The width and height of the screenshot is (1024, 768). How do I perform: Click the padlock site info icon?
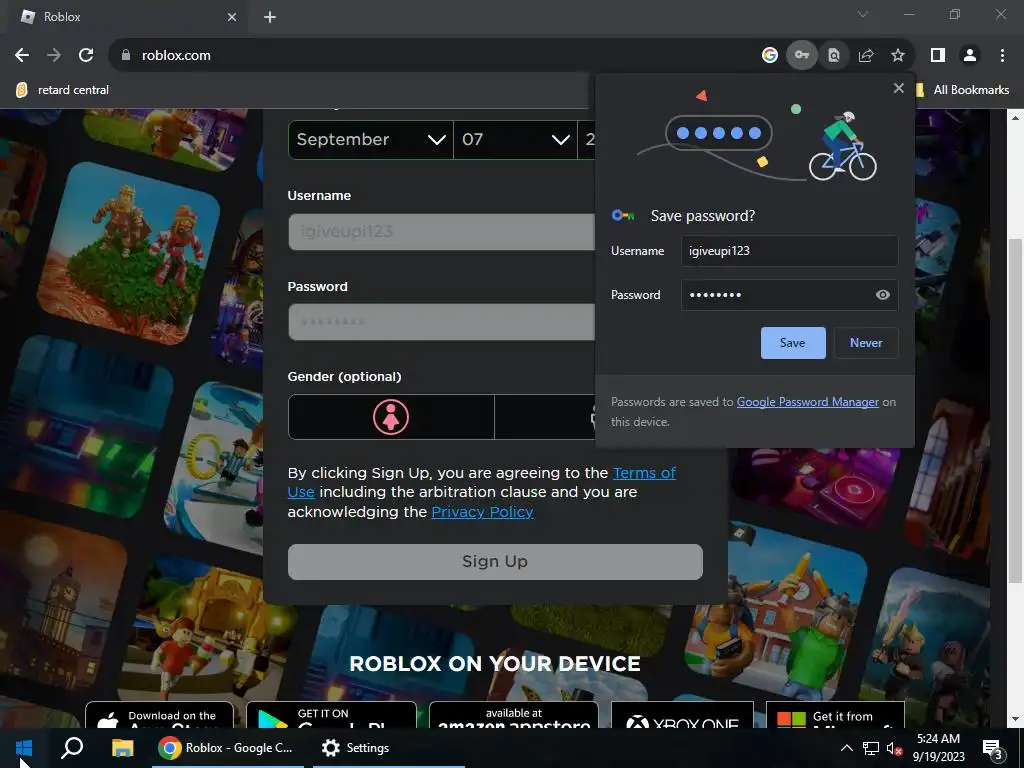(x=126, y=56)
